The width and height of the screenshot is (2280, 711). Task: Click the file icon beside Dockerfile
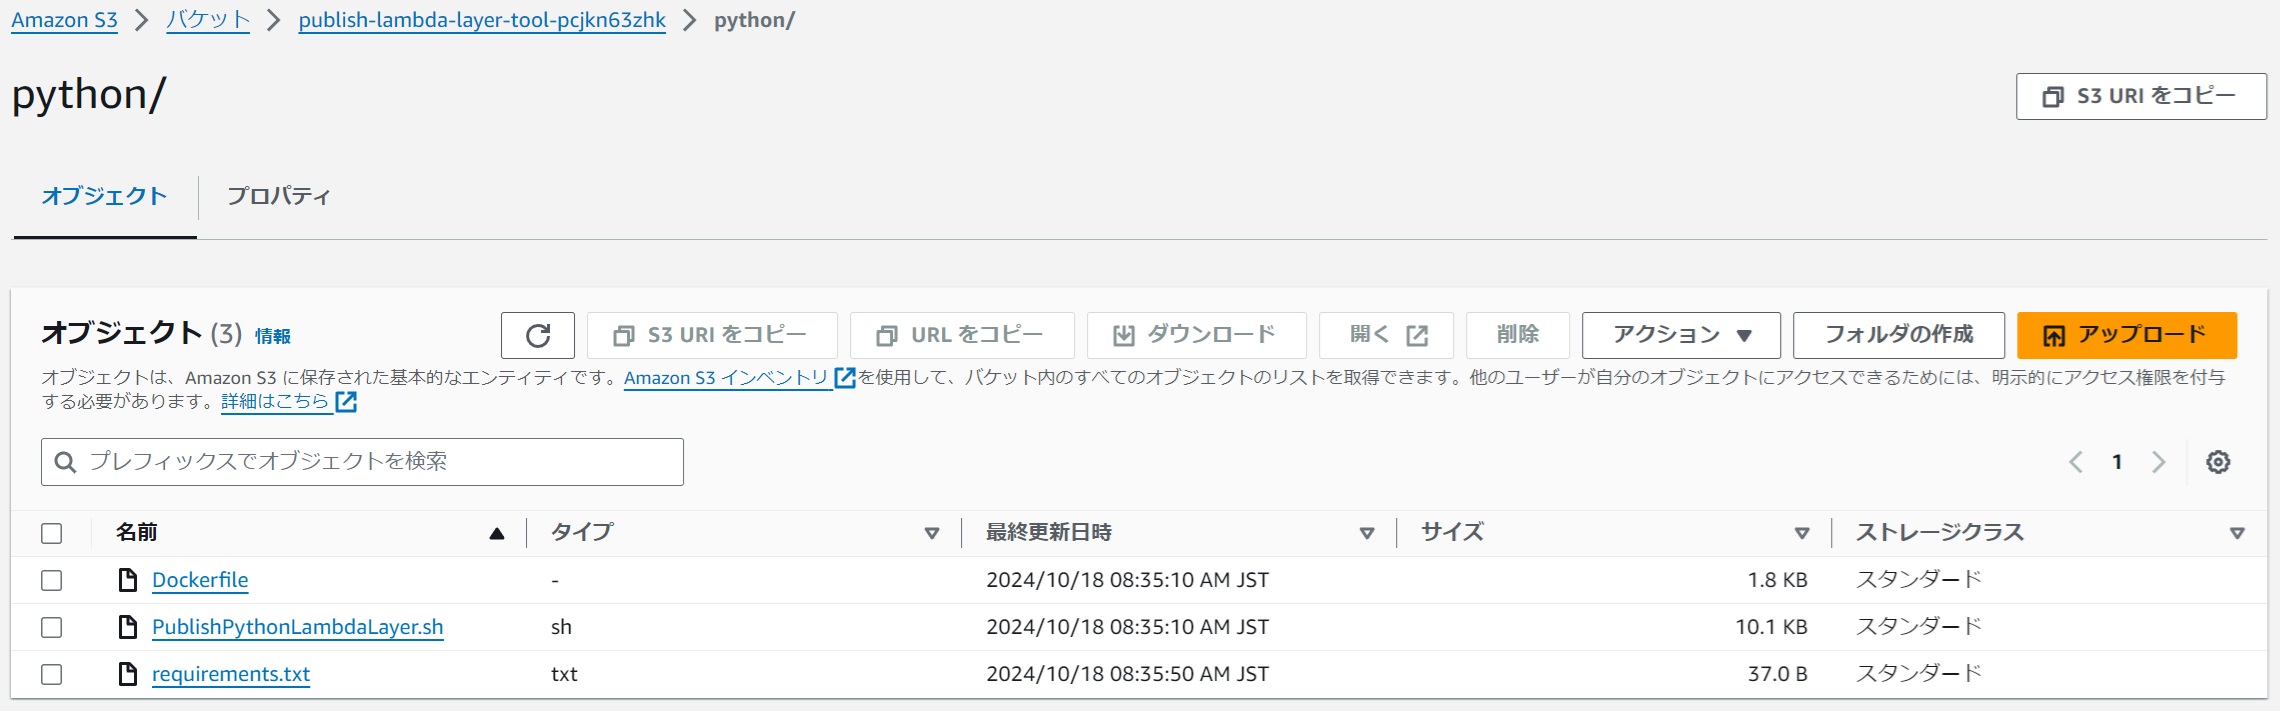click(128, 580)
